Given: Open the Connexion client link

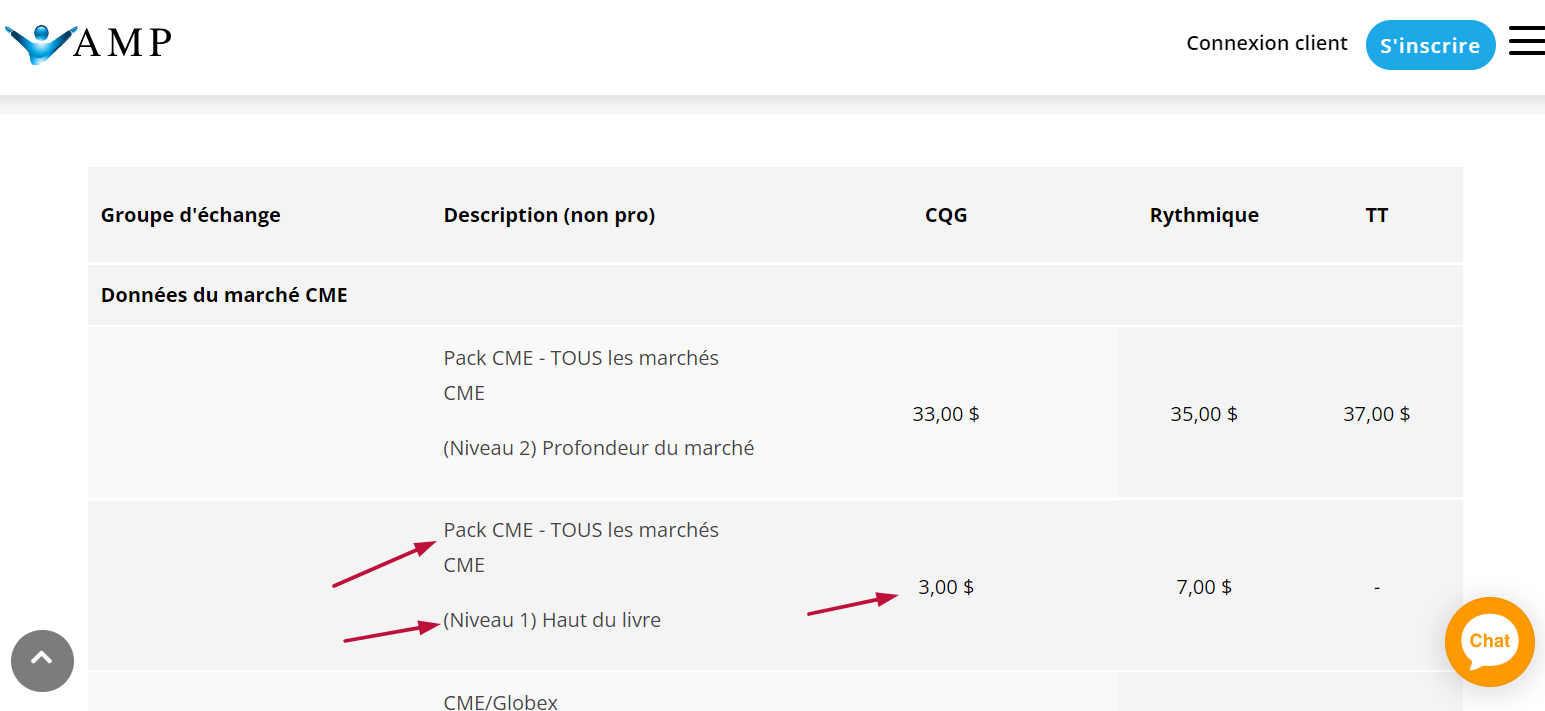Looking at the screenshot, I should click(x=1266, y=43).
